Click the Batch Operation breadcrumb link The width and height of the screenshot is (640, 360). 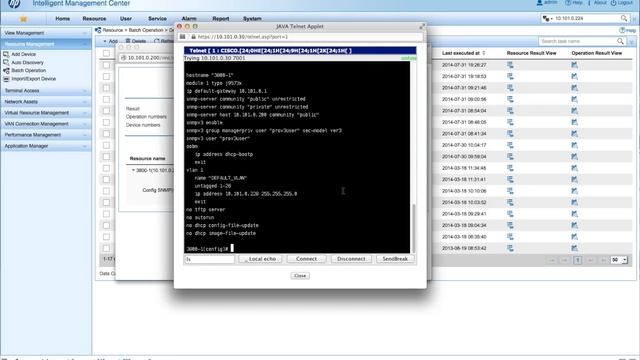click(x=146, y=30)
